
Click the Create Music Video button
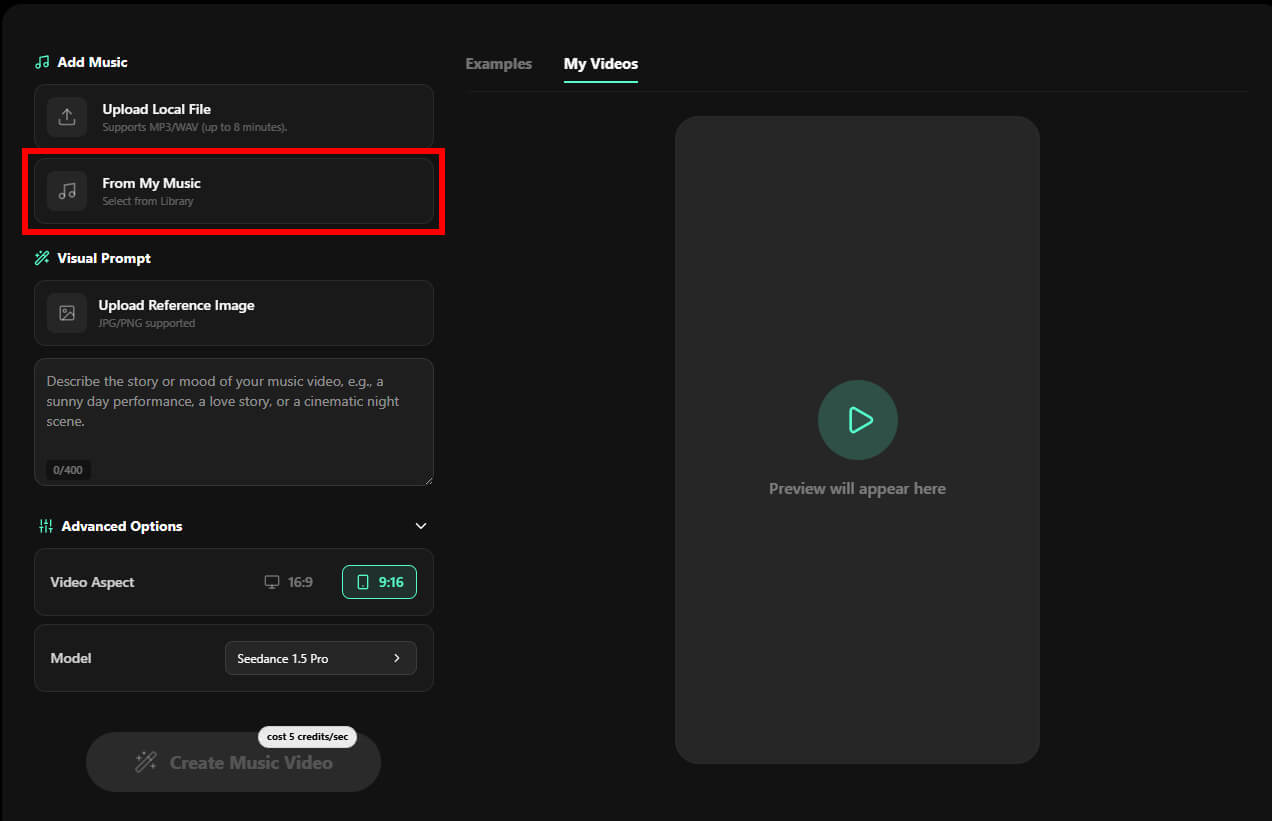pyautogui.click(x=234, y=762)
